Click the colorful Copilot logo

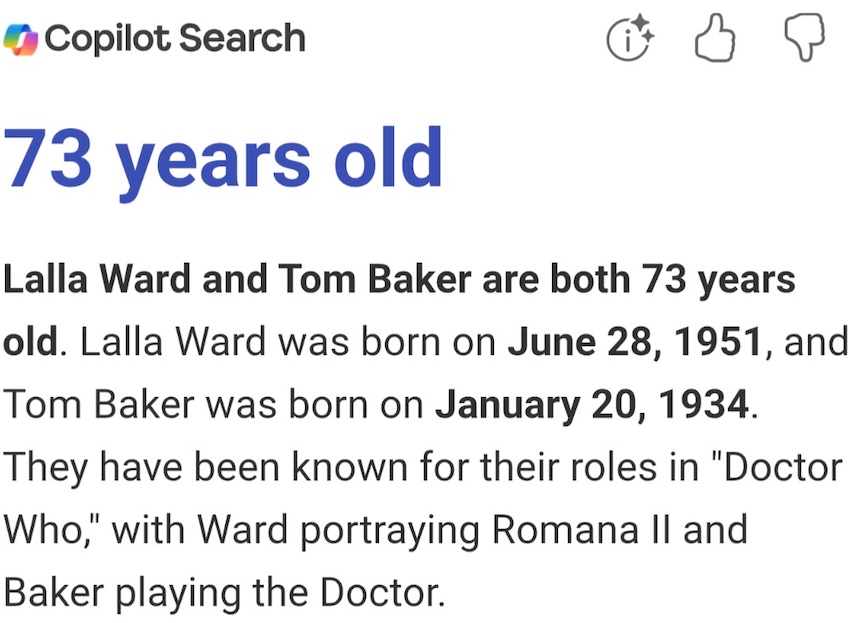(x=21, y=39)
